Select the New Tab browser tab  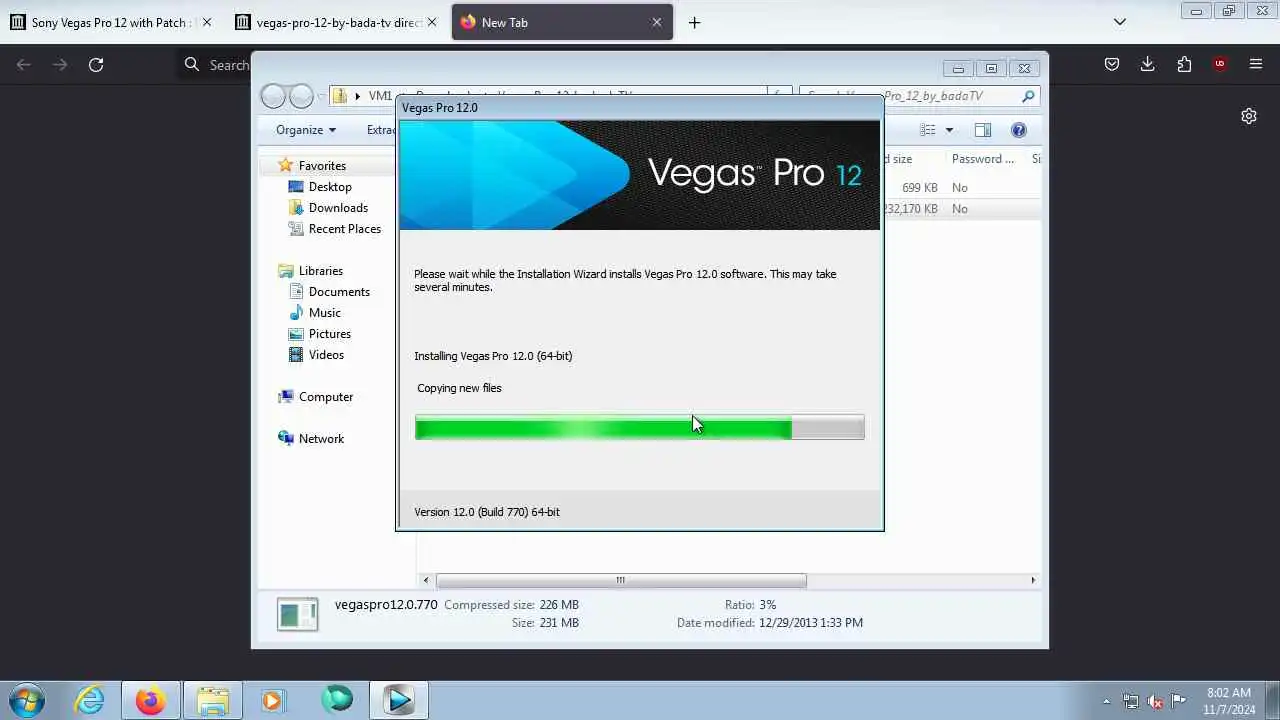click(562, 22)
